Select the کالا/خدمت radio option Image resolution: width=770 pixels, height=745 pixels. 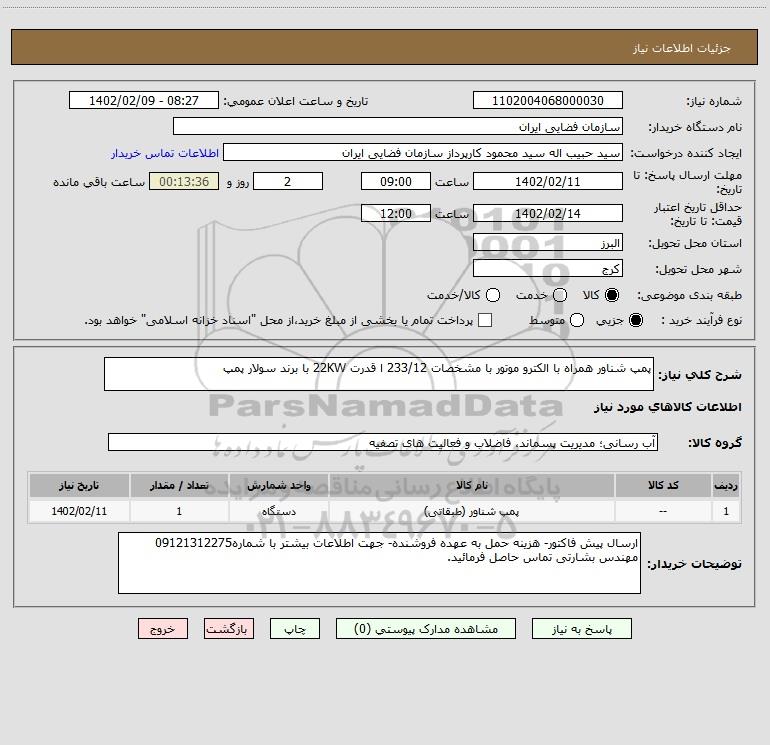[493, 295]
